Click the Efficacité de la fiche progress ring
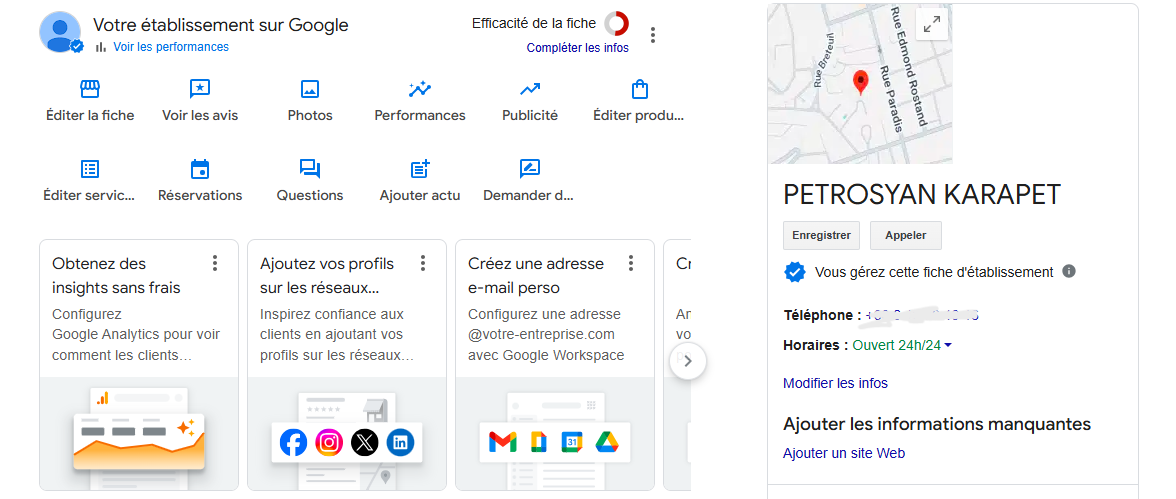 click(616, 23)
